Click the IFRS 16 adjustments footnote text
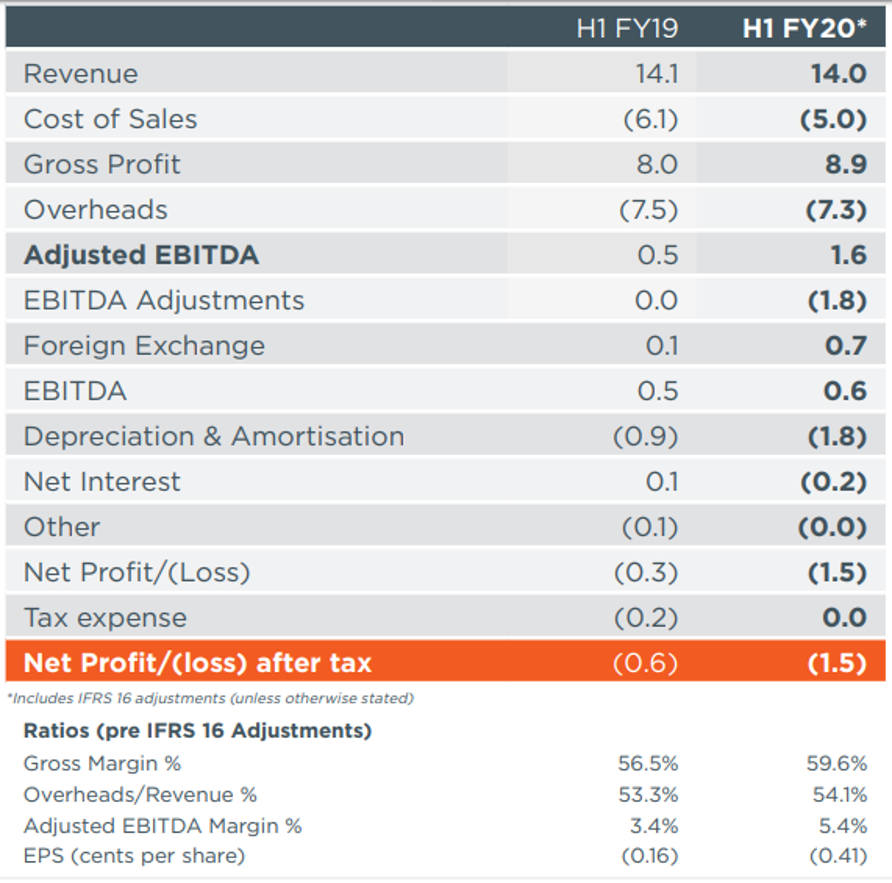This screenshot has width=892, height=883. click(x=210, y=698)
